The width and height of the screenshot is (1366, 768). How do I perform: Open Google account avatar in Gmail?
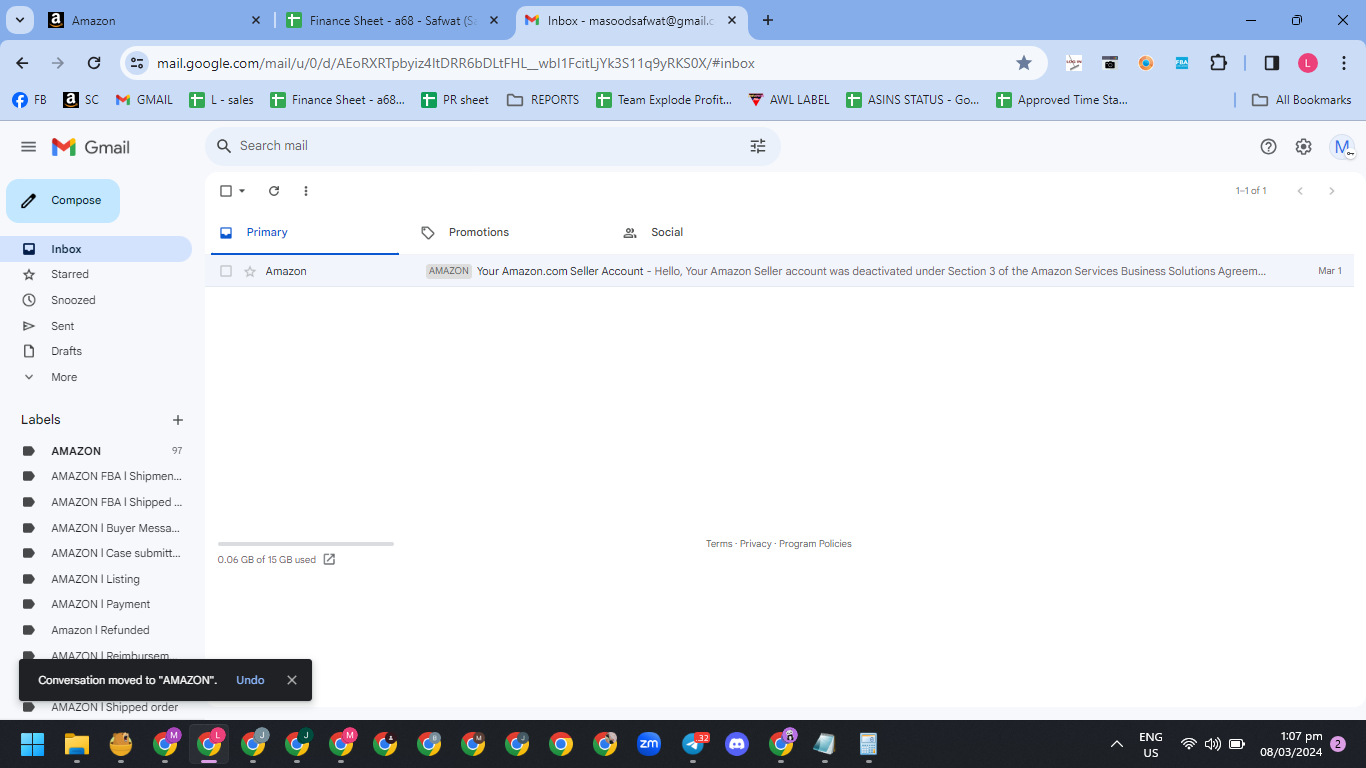[x=1342, y=147]
